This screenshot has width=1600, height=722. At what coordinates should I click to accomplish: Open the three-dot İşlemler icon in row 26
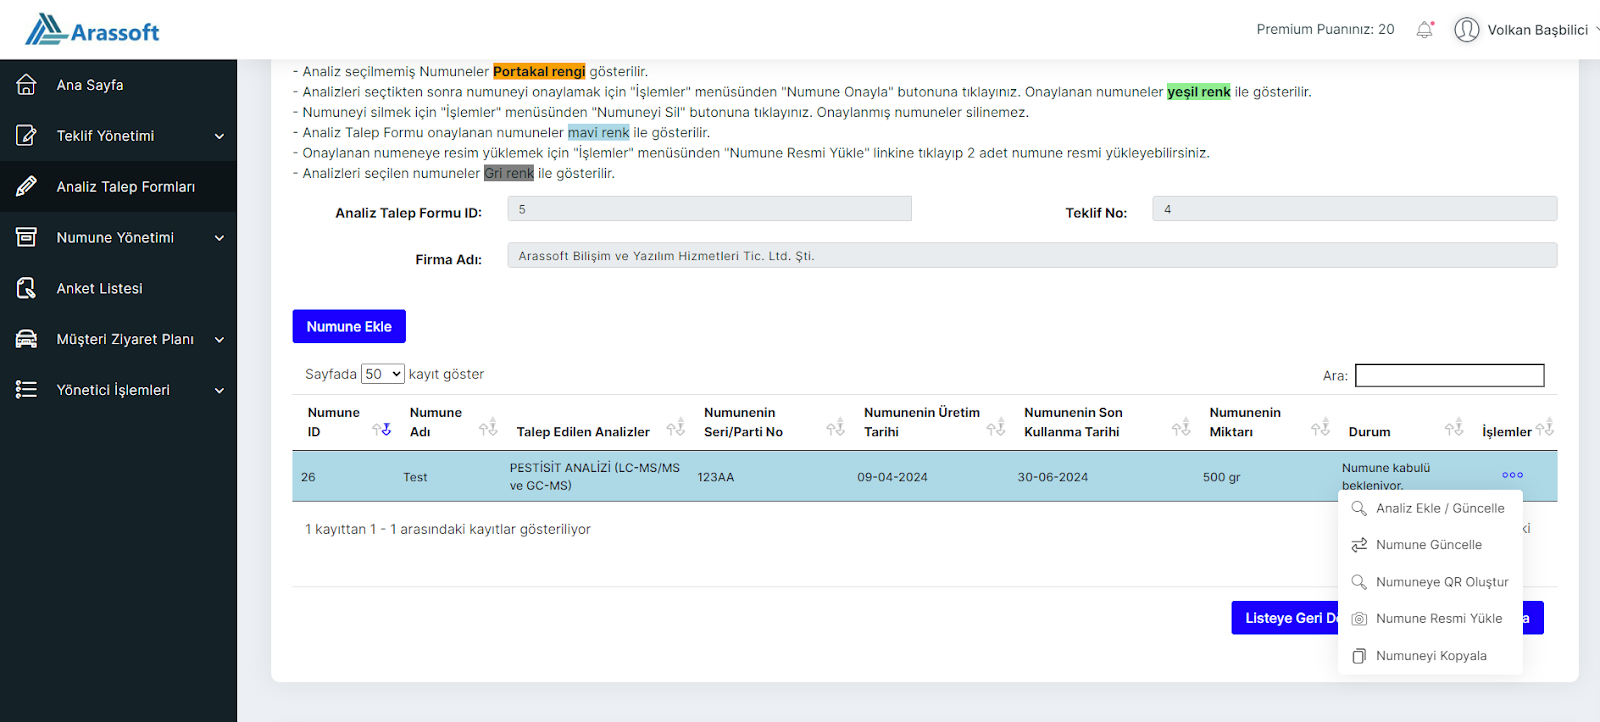(x=1512, y=475)
